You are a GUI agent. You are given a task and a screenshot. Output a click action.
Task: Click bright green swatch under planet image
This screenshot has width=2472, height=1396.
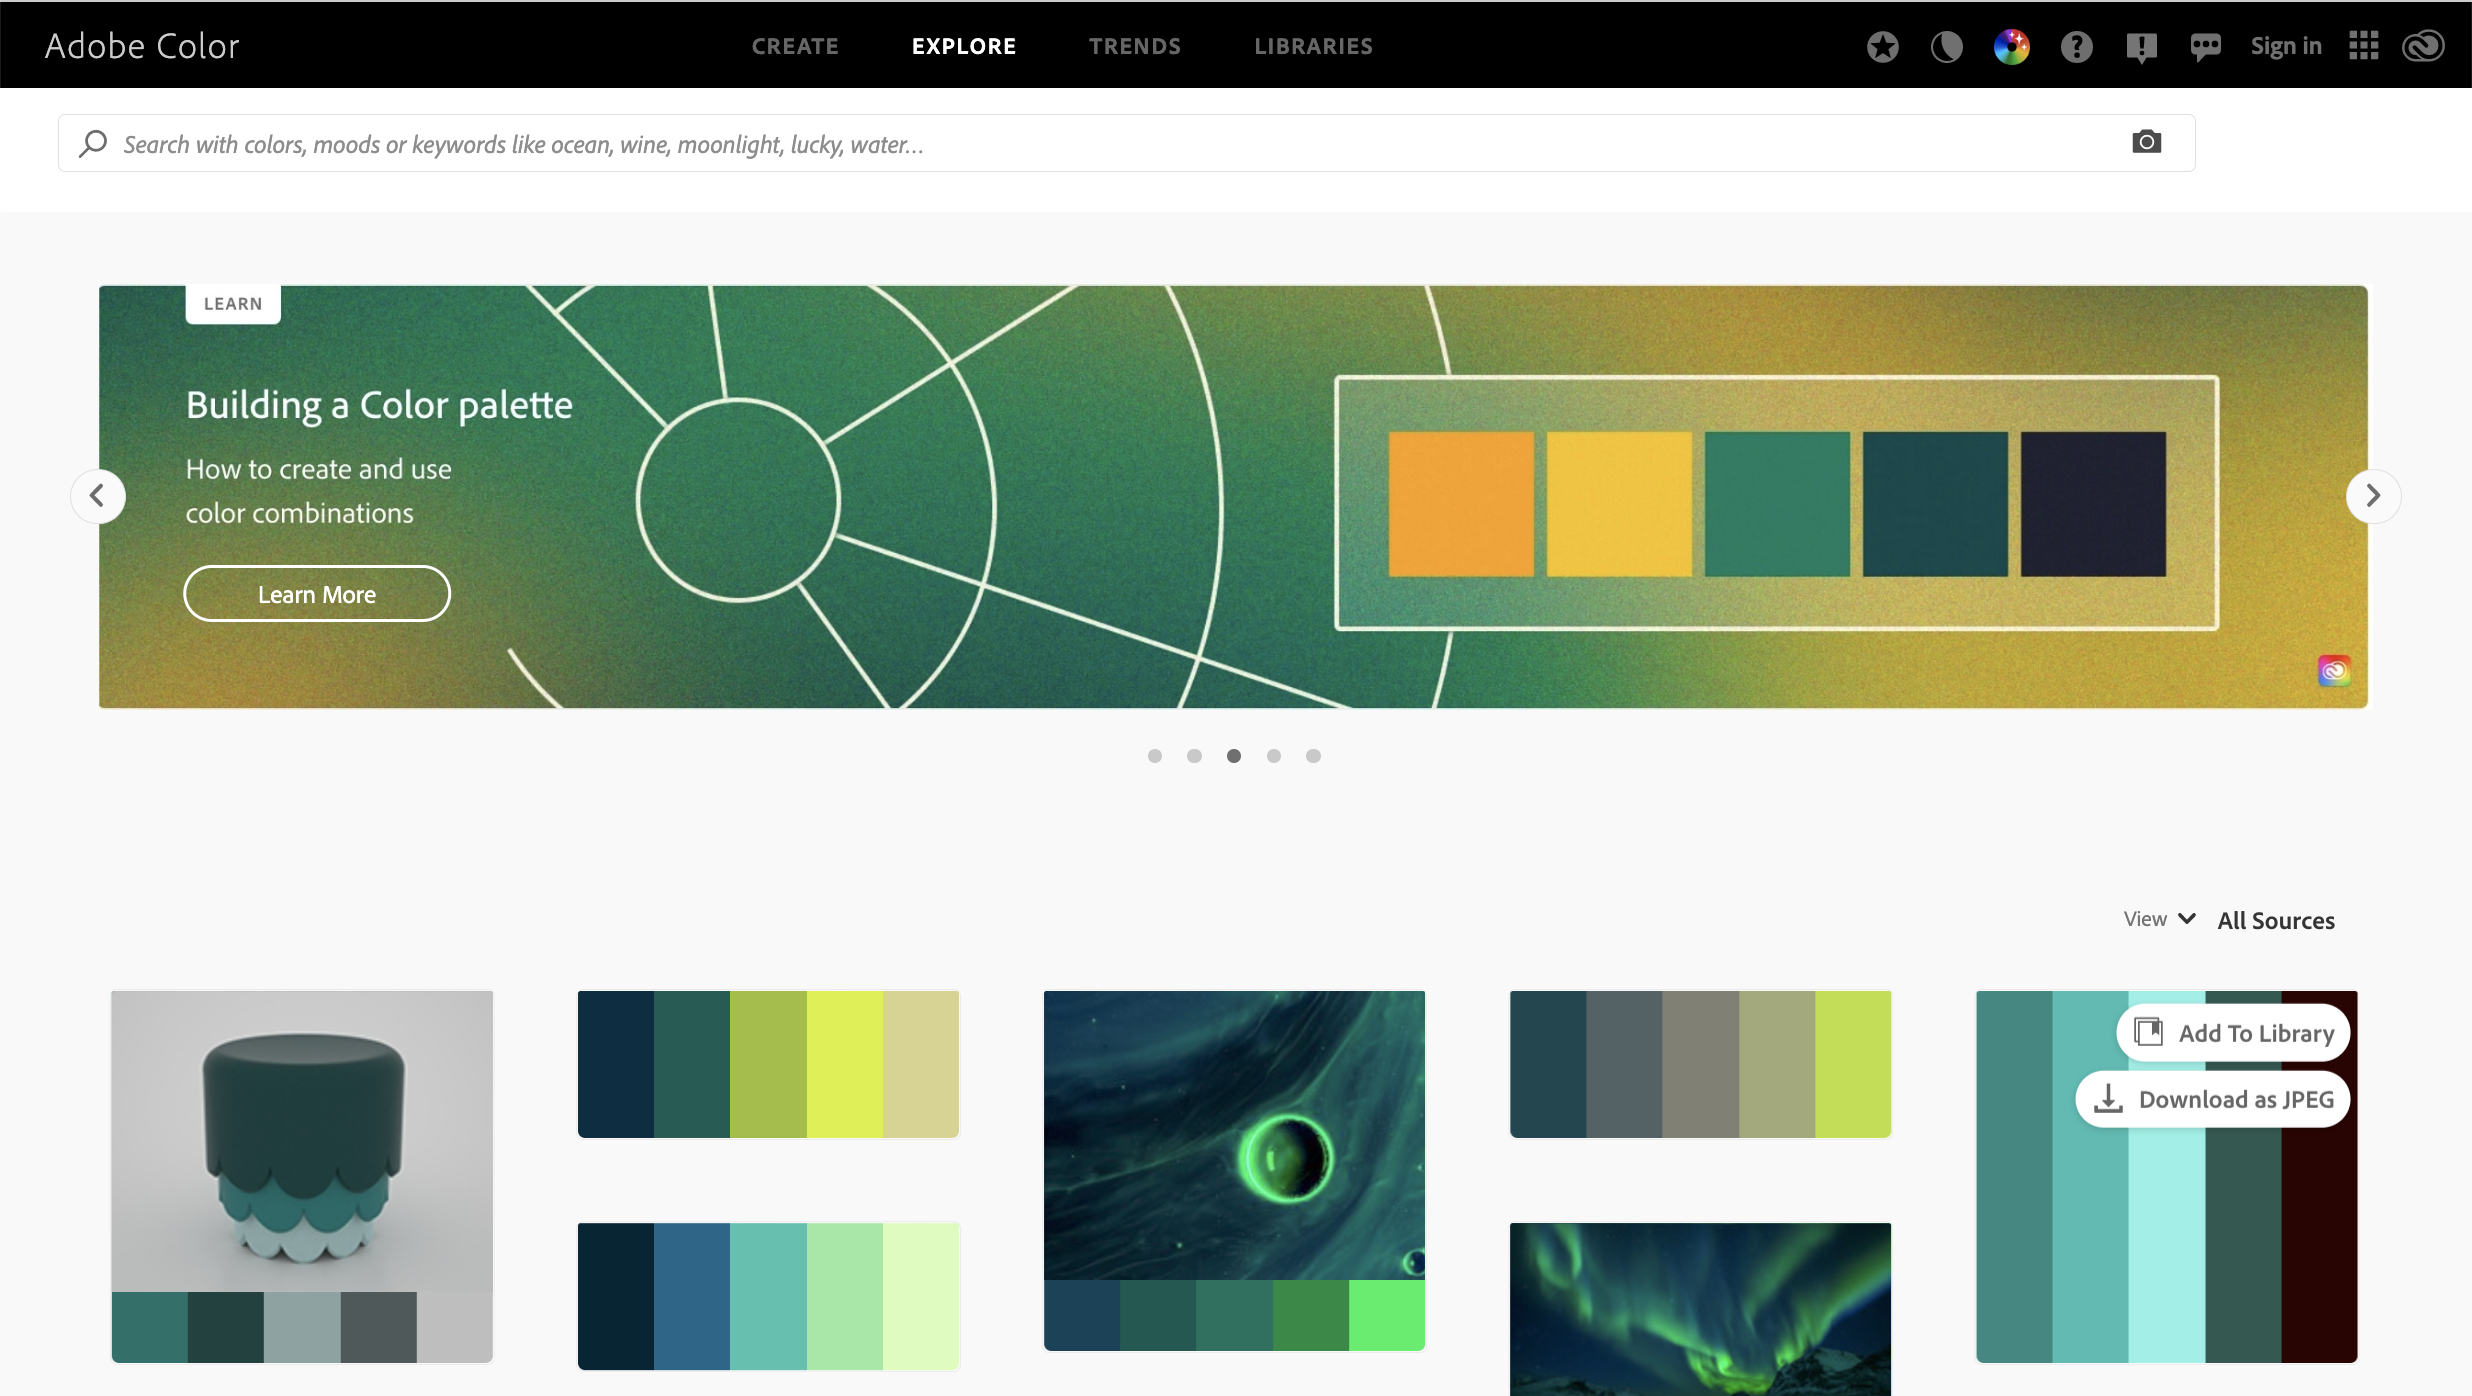click(x=1387, y=1315)
